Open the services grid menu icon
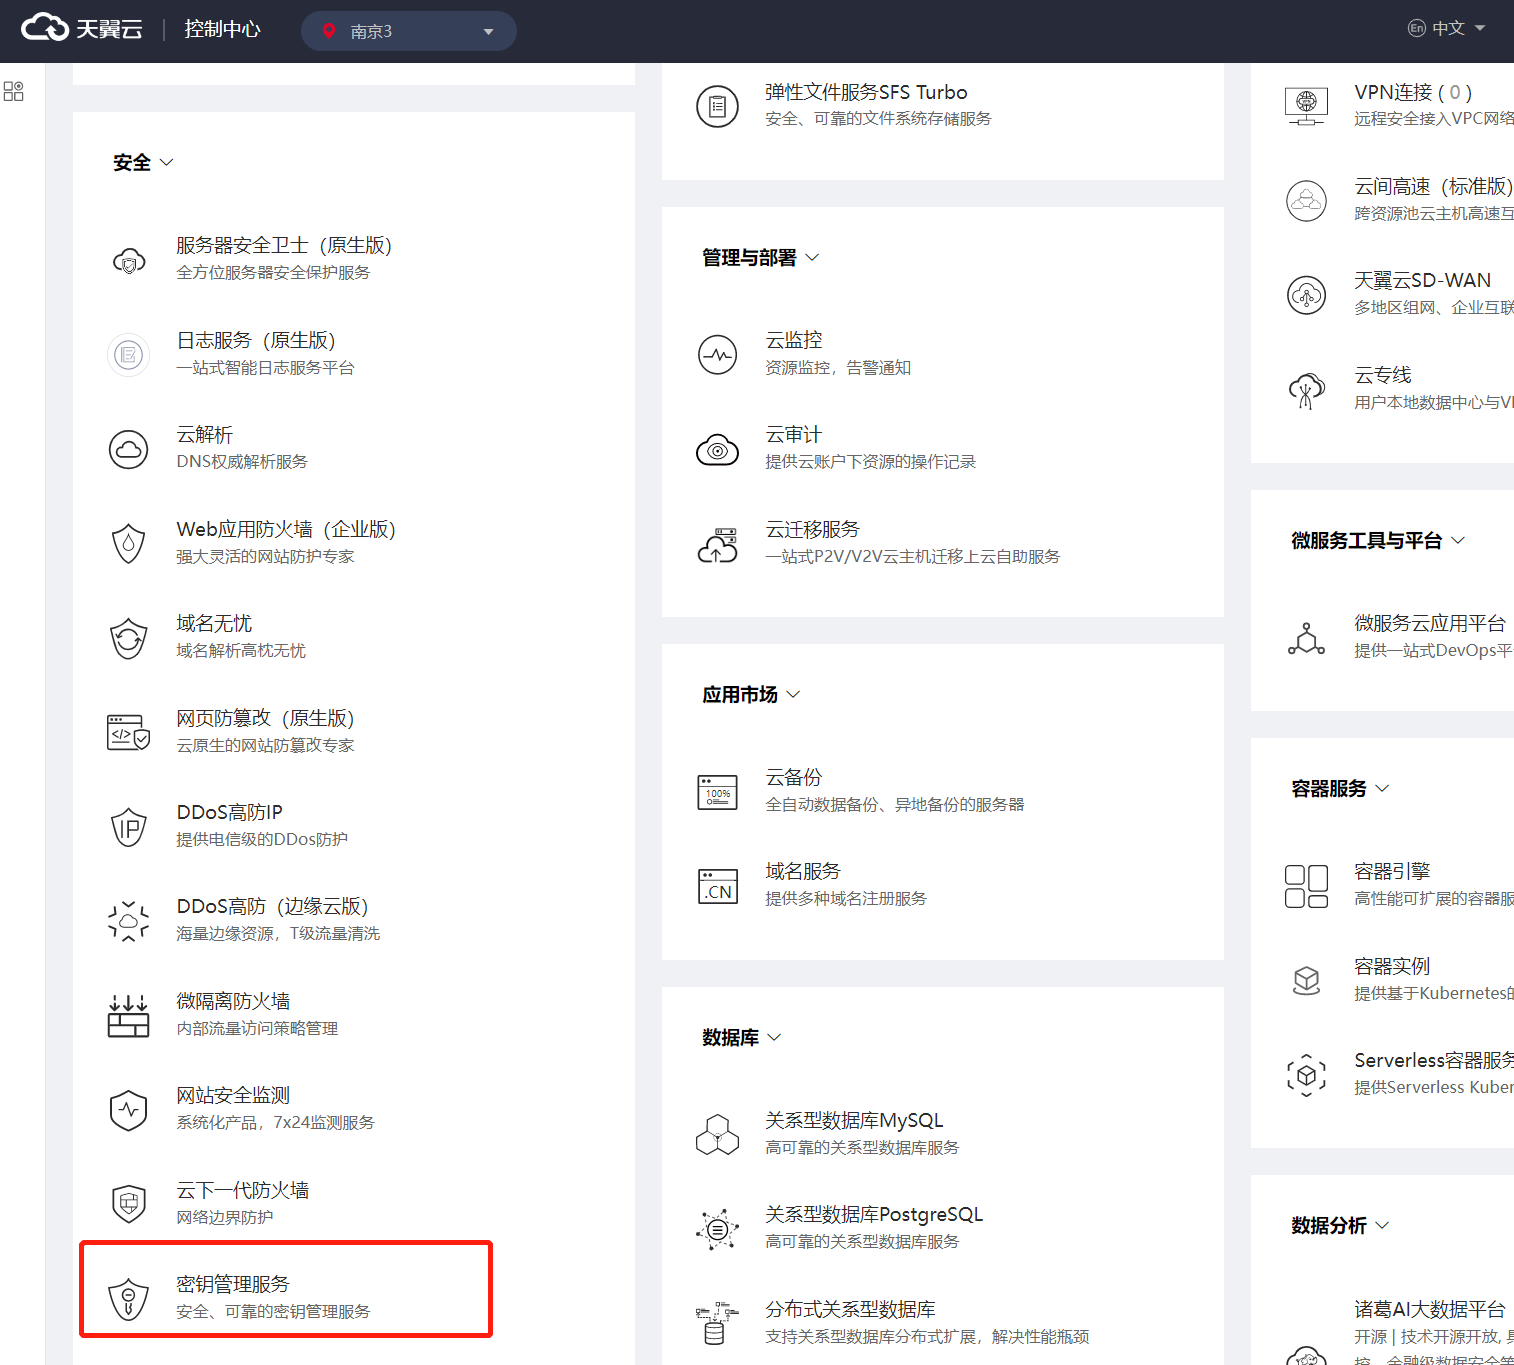Screen dimensions: 1514x1365 (x=14, y=91)
